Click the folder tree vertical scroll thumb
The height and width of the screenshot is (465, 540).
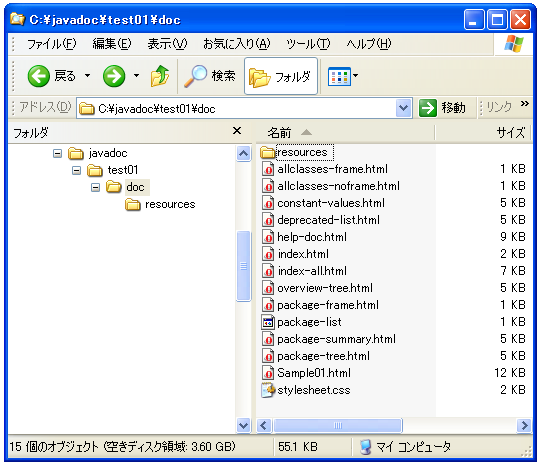pos(243,266)
